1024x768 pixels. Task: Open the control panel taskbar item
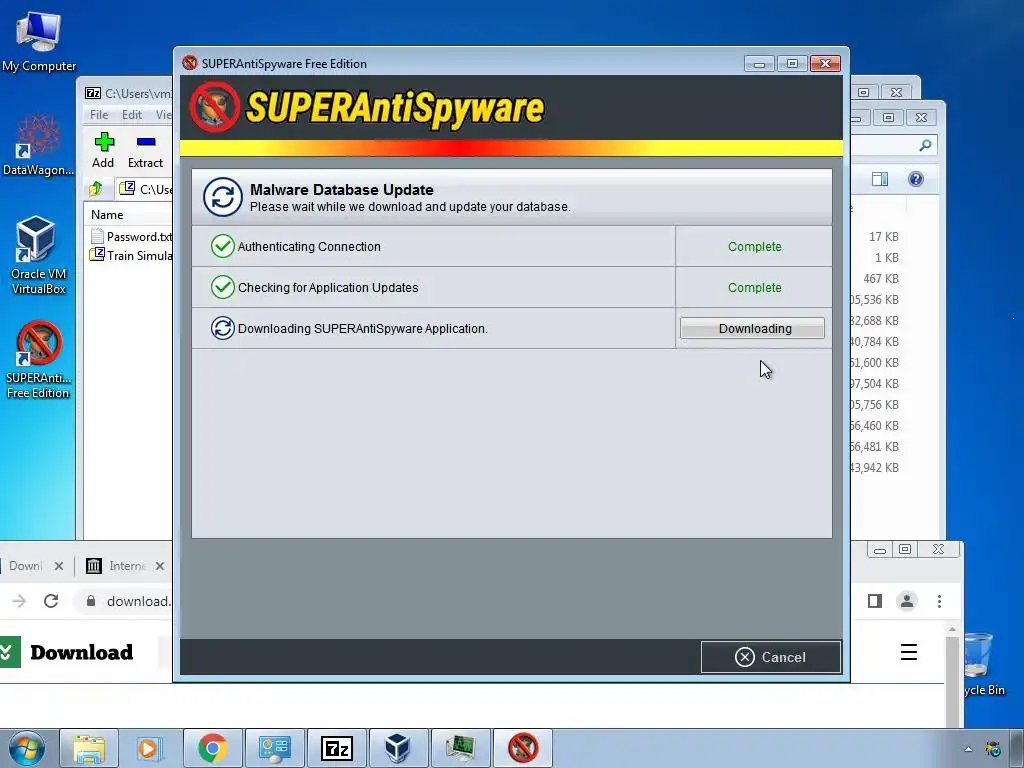click(274, 748)
